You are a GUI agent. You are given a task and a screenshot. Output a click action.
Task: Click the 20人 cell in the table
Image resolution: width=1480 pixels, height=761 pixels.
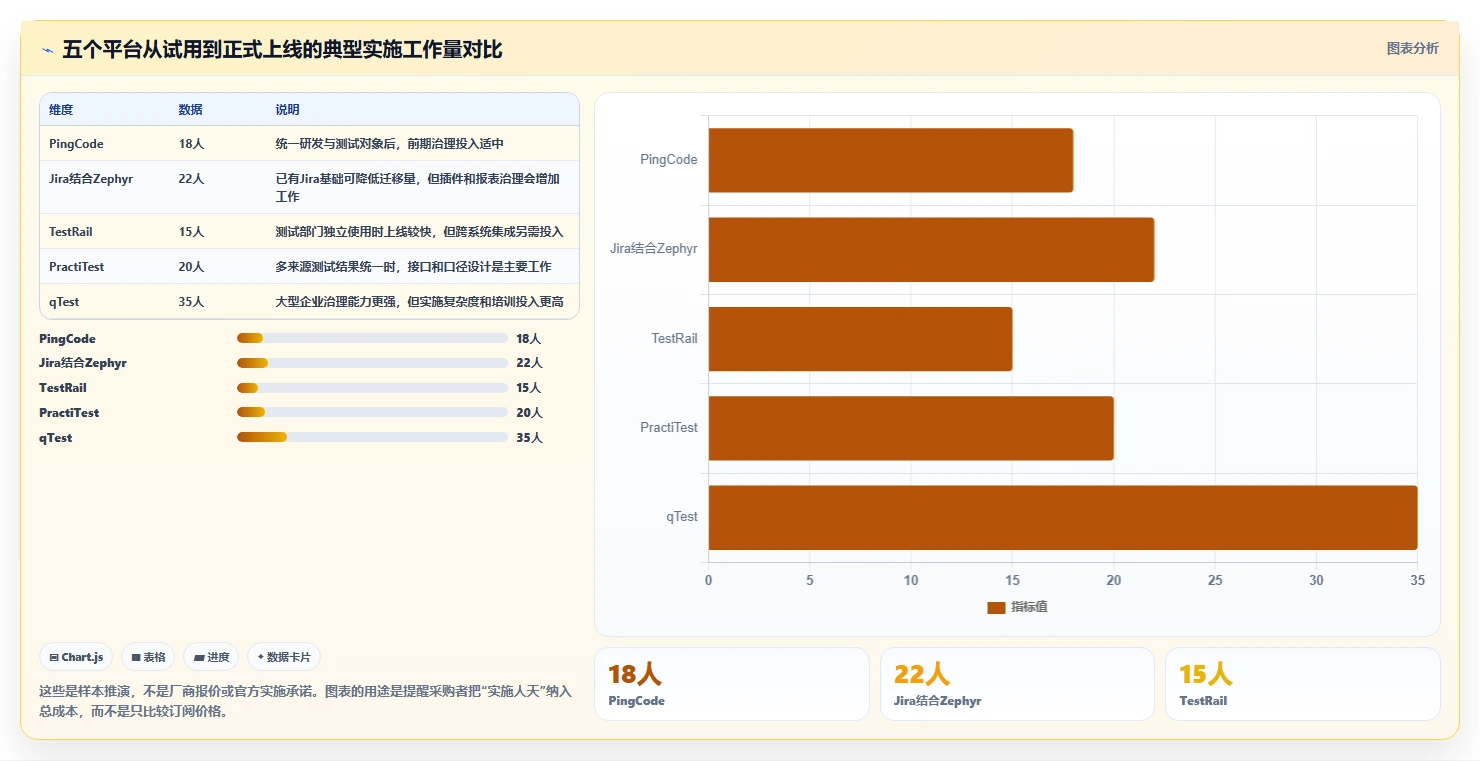tap(191, 267)
